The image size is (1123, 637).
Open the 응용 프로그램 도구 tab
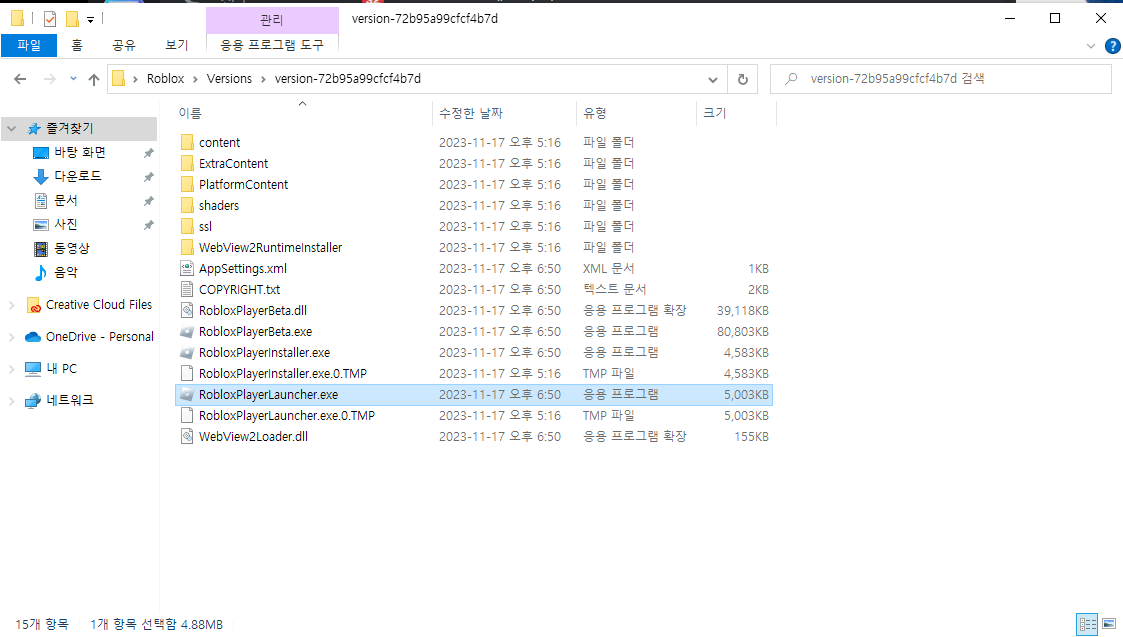tap(271, 45)
